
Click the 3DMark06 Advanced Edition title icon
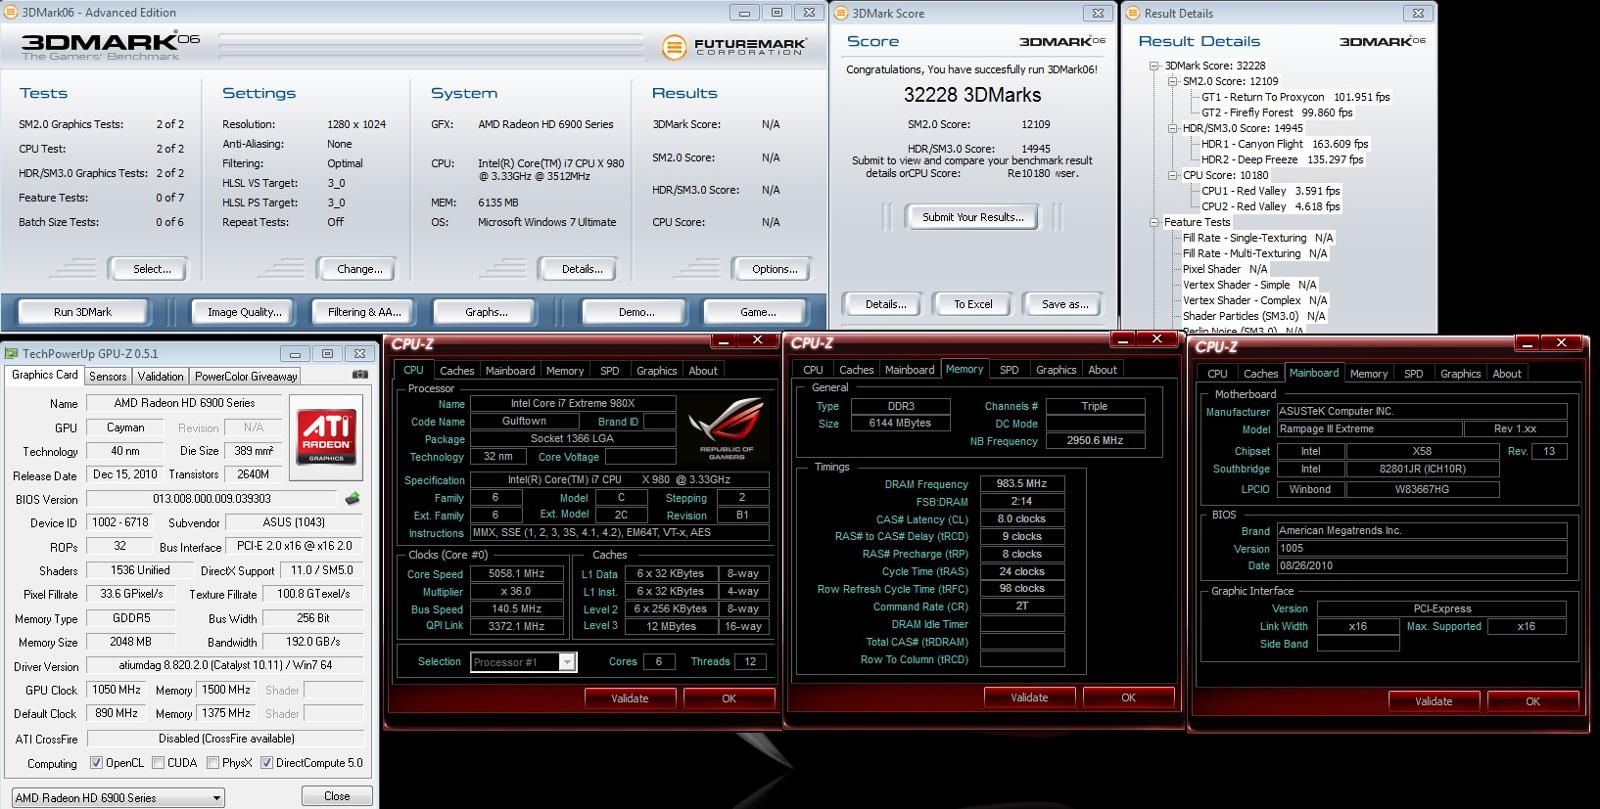pos(11,12)
